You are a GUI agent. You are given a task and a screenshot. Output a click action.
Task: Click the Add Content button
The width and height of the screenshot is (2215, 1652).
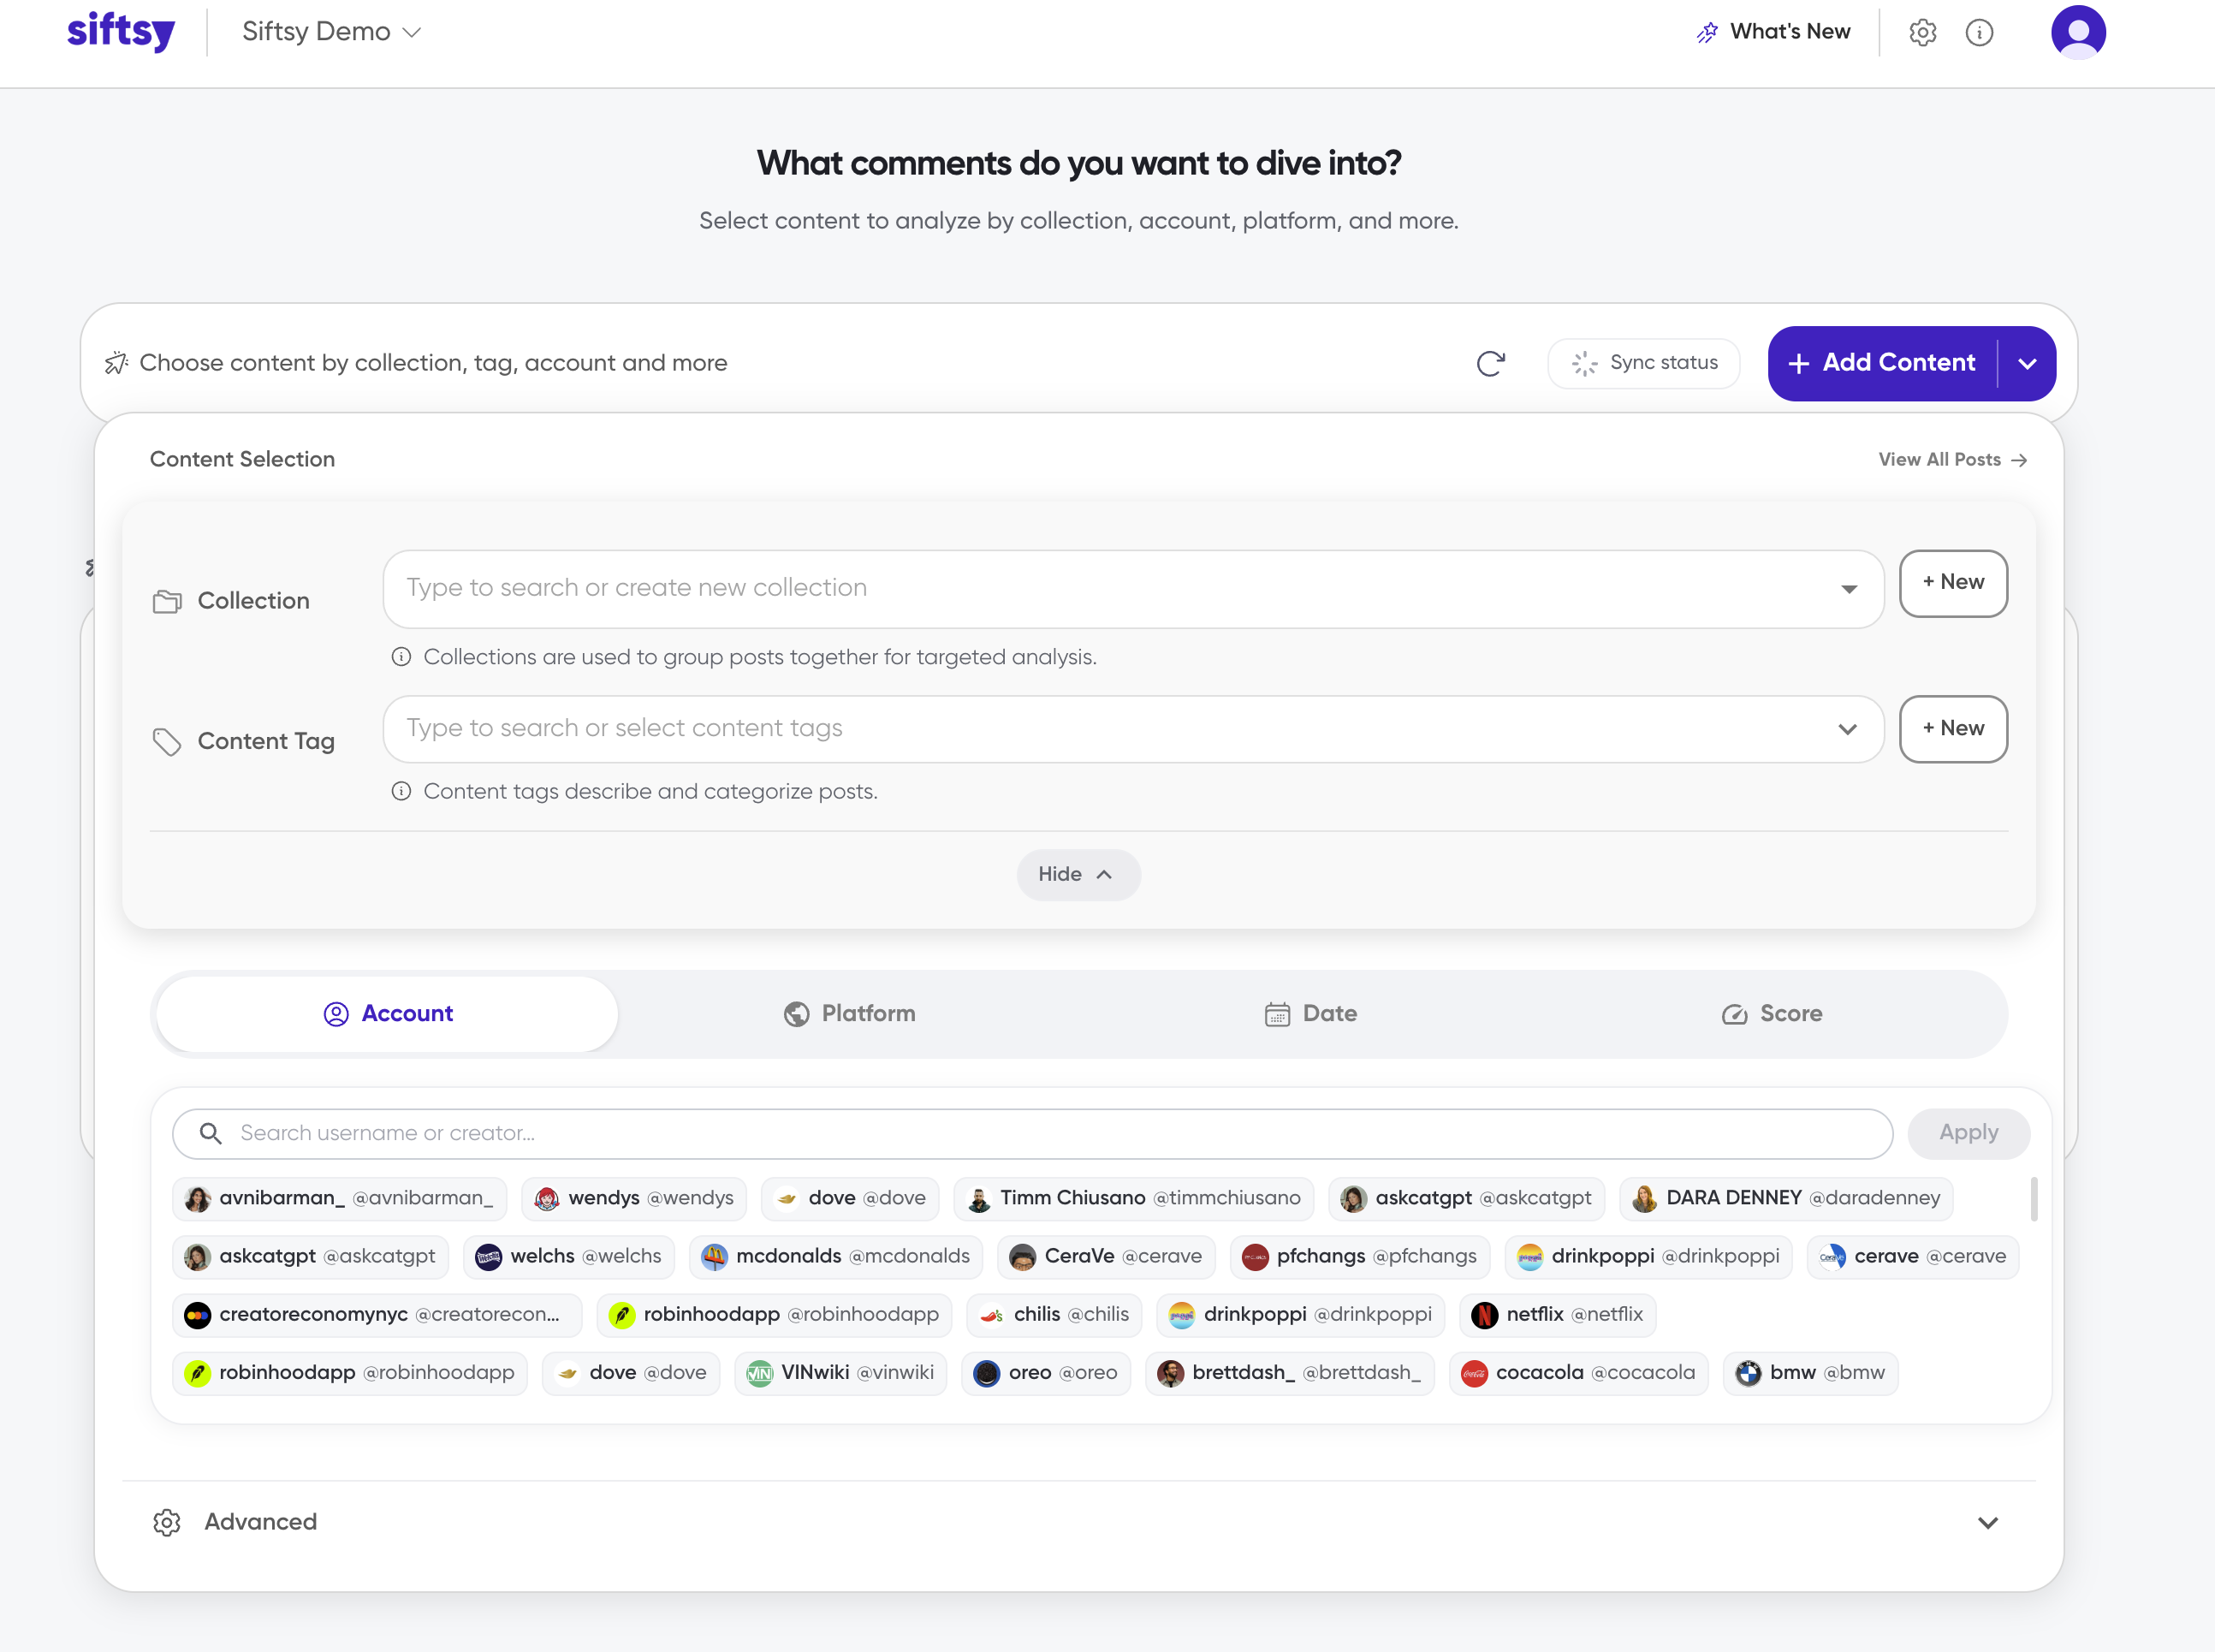pos(1882,363)
